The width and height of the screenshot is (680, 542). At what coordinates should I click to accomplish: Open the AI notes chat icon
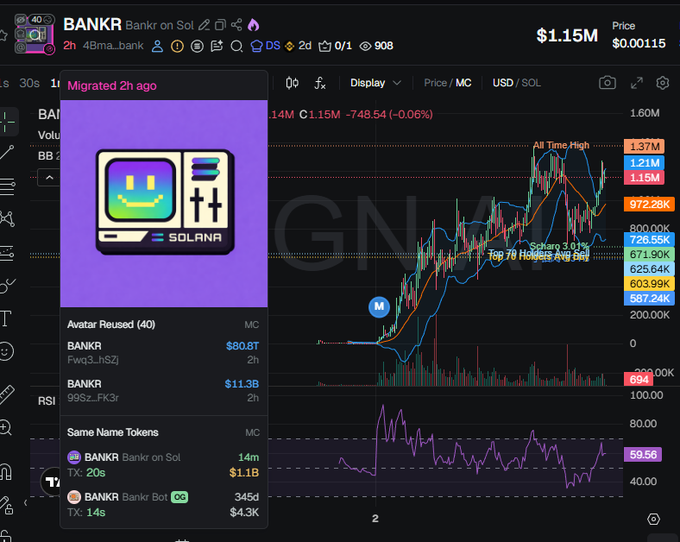click(x=217, y=46)
